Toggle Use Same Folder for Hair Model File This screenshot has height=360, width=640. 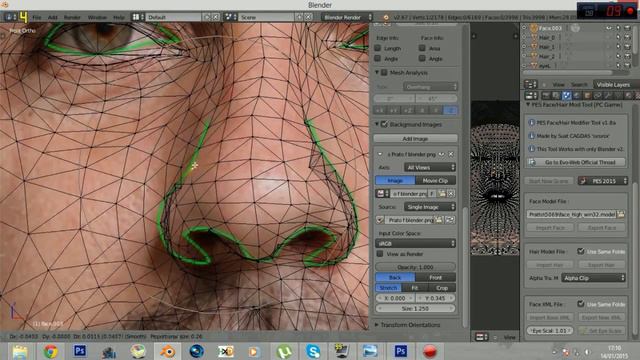point(580,251)
